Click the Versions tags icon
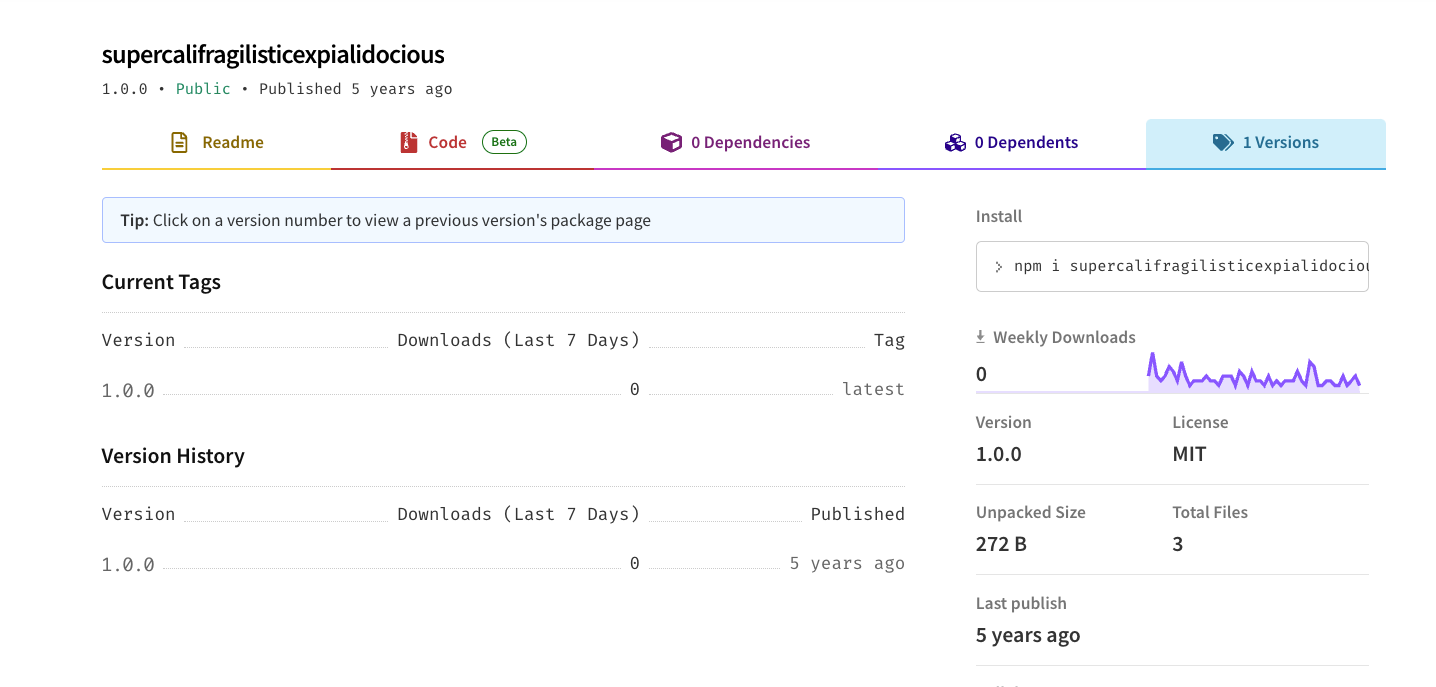The width and height of the screenshot is (1436, 687). pos(1223,143)
